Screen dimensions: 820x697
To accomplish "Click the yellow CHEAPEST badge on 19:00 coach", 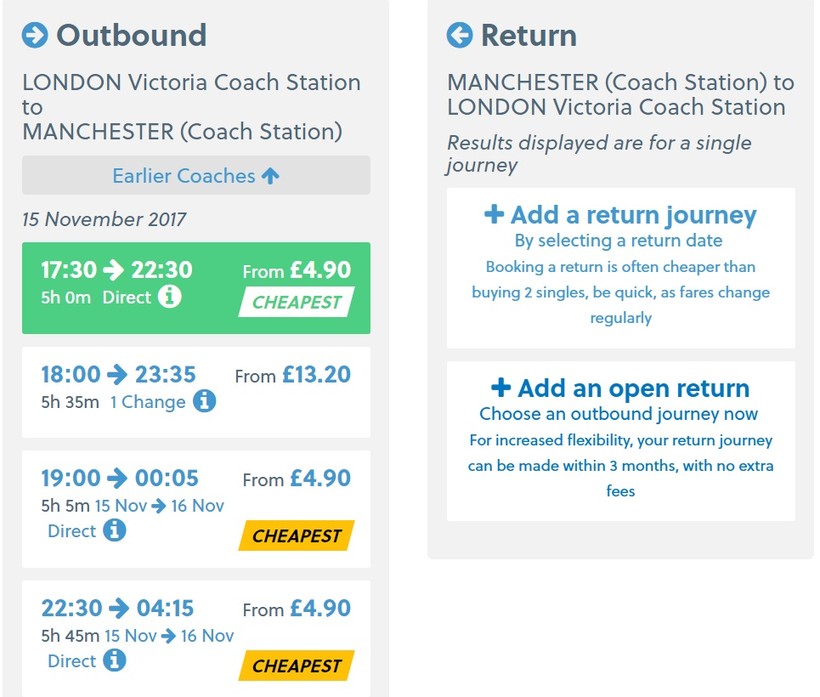I will pos(296,536).
